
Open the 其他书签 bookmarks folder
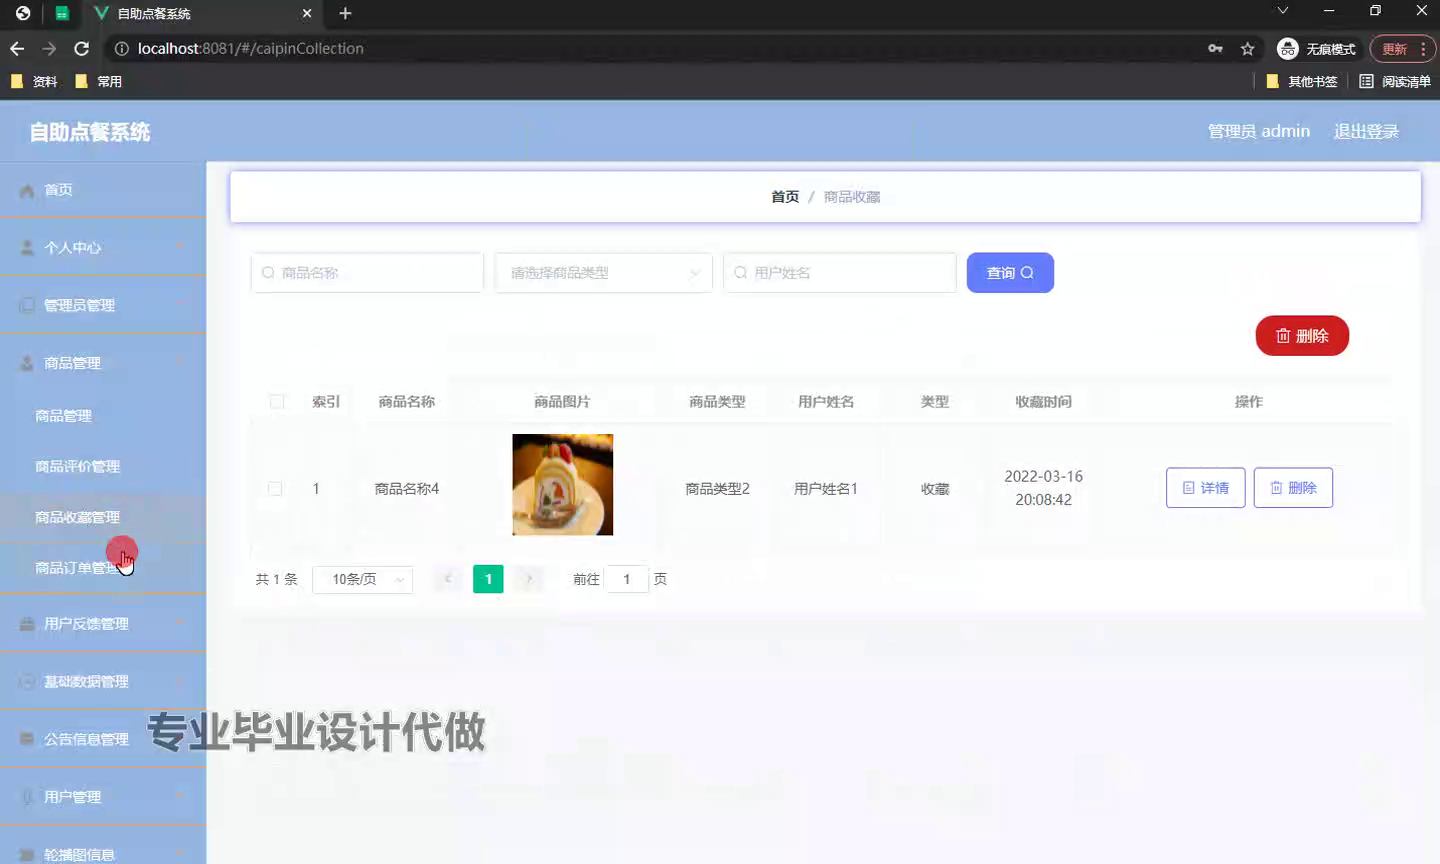click(1302, 81)
